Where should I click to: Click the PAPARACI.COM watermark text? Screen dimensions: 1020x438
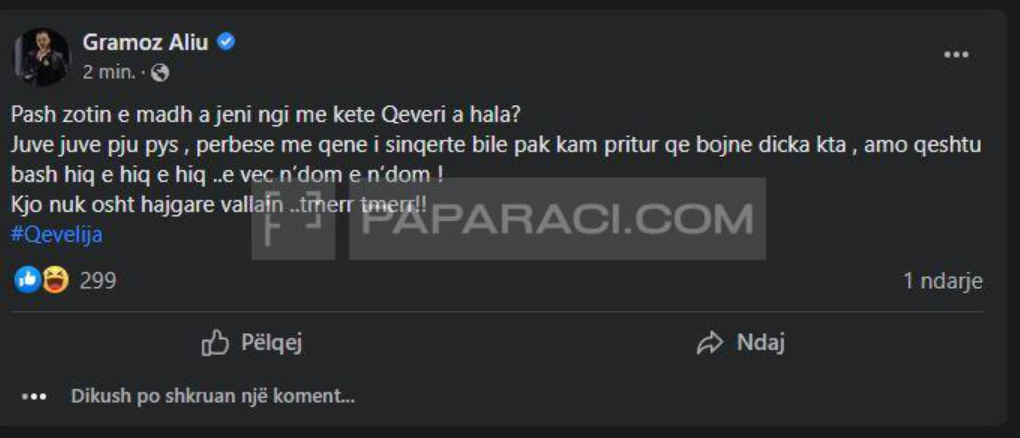click(557, 219)
